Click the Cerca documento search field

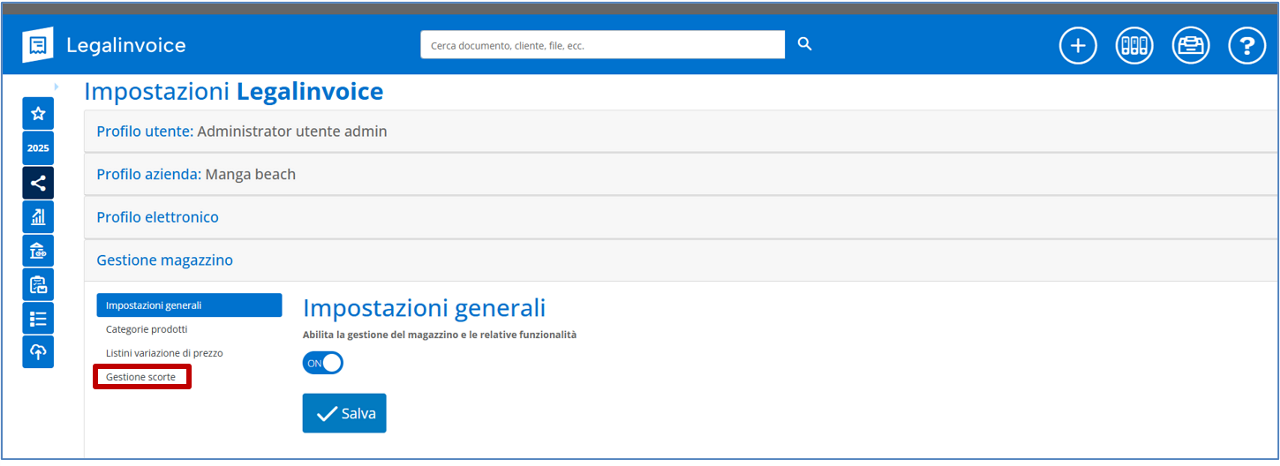coord(602,45)
